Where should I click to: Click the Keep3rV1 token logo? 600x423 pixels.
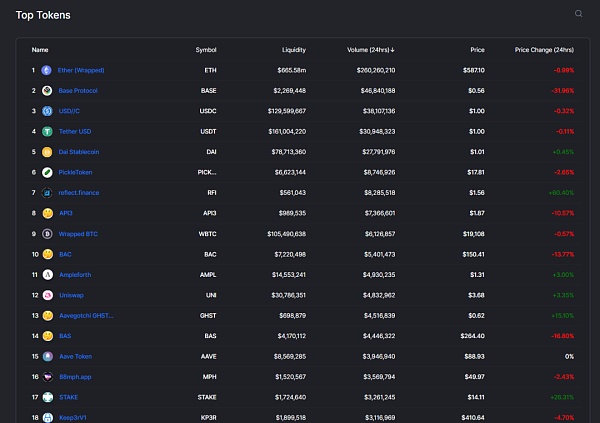(48, 418)
